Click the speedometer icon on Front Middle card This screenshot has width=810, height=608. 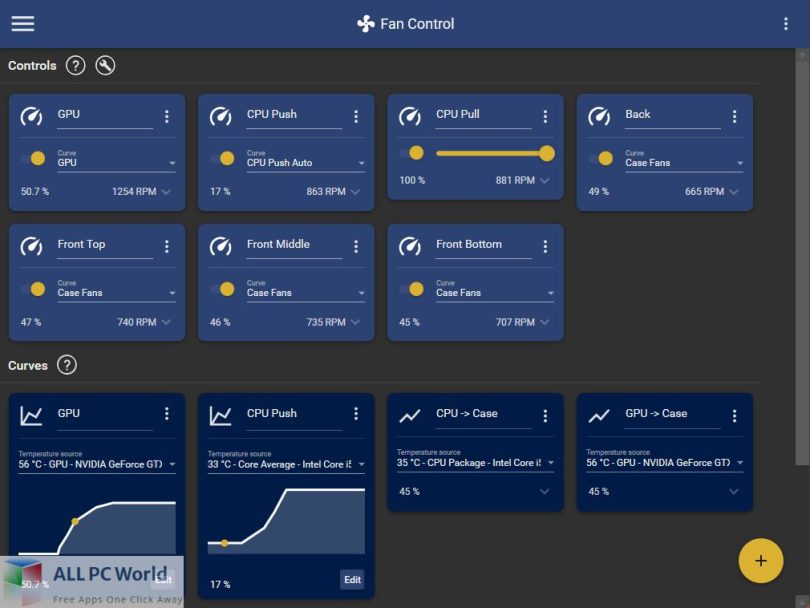[221, 246]
